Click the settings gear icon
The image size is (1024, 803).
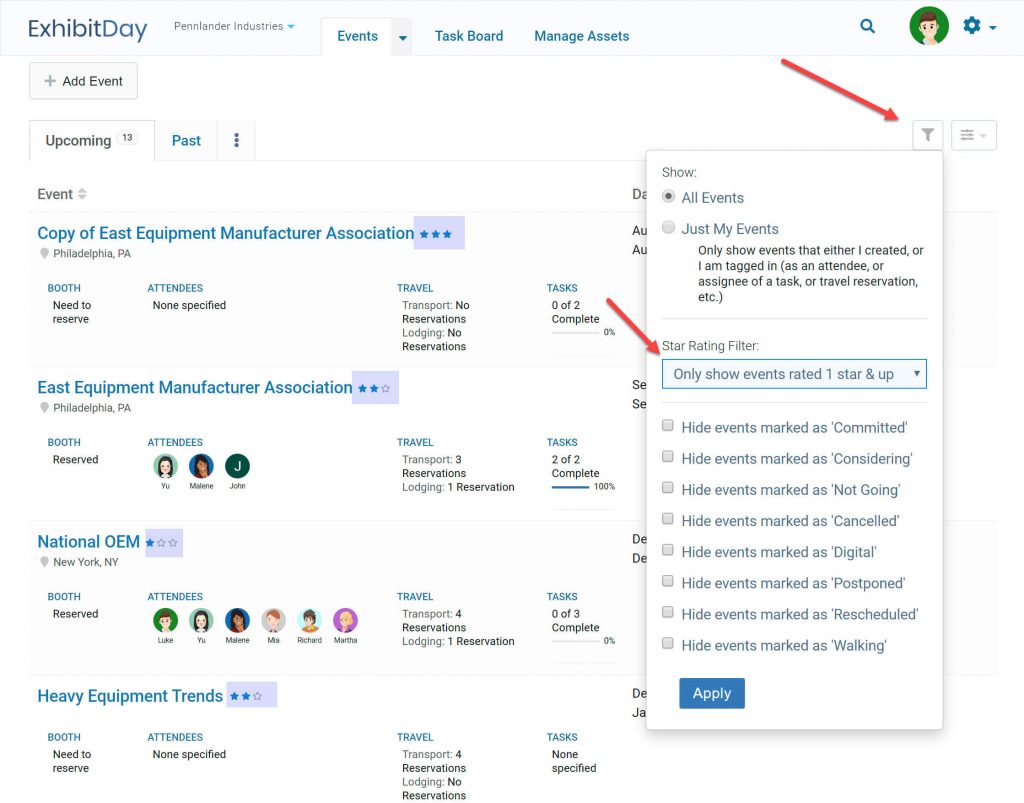coord(971,26)
